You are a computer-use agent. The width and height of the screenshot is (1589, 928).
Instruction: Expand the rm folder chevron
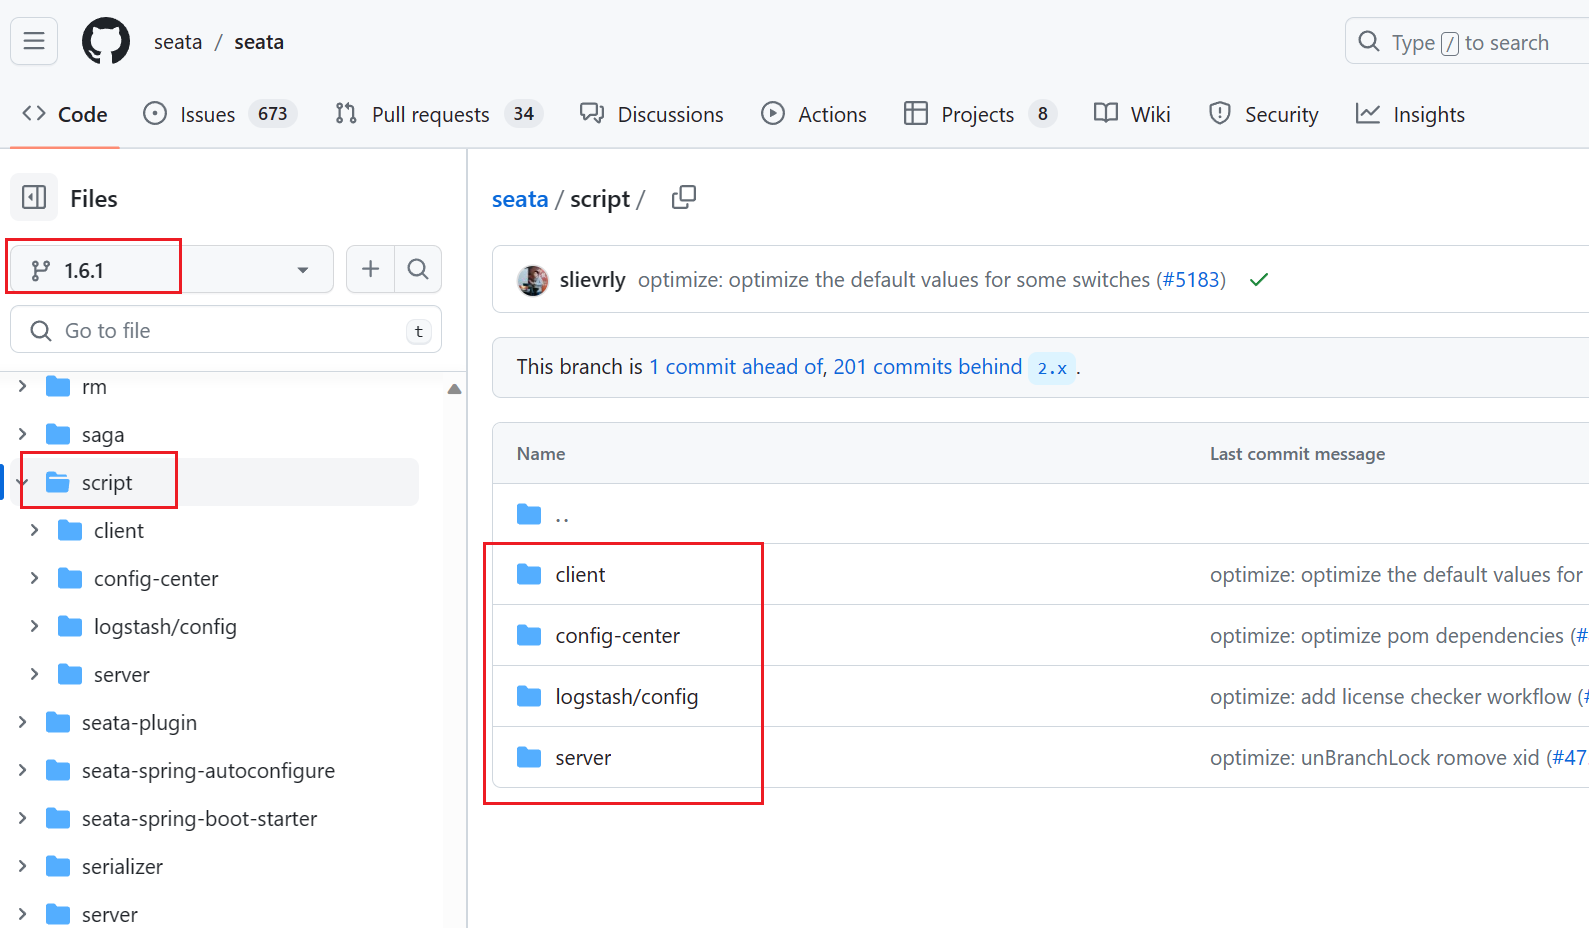tap(22, 386)
